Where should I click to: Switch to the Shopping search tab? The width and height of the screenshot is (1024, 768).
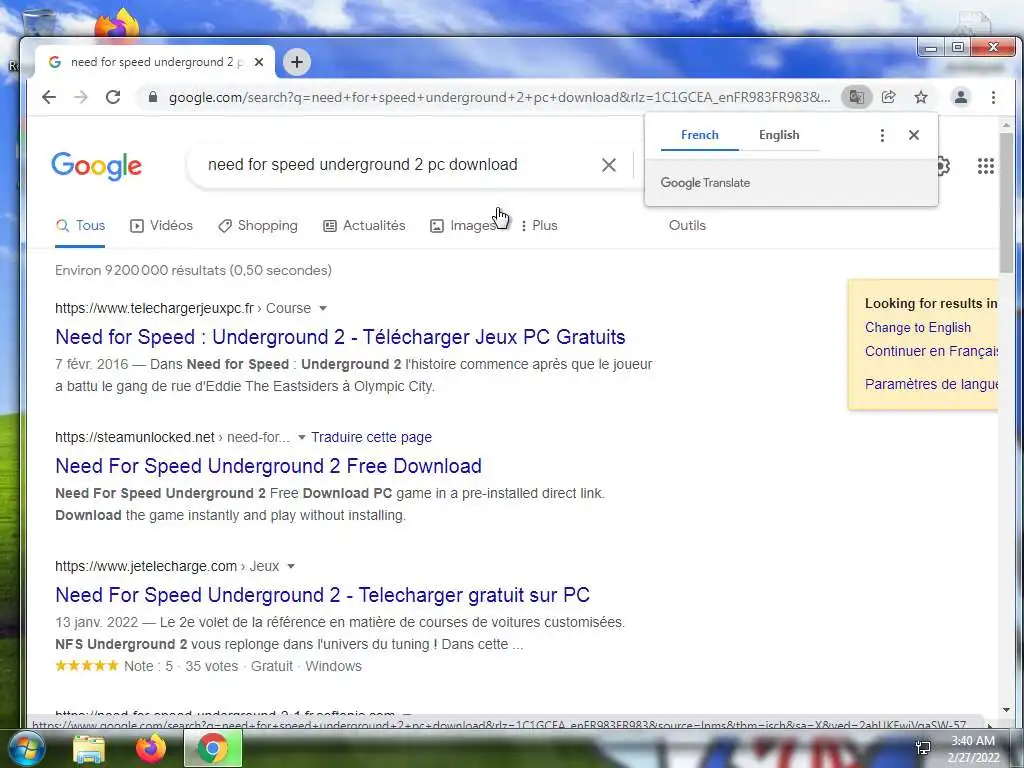click(258, 225)
